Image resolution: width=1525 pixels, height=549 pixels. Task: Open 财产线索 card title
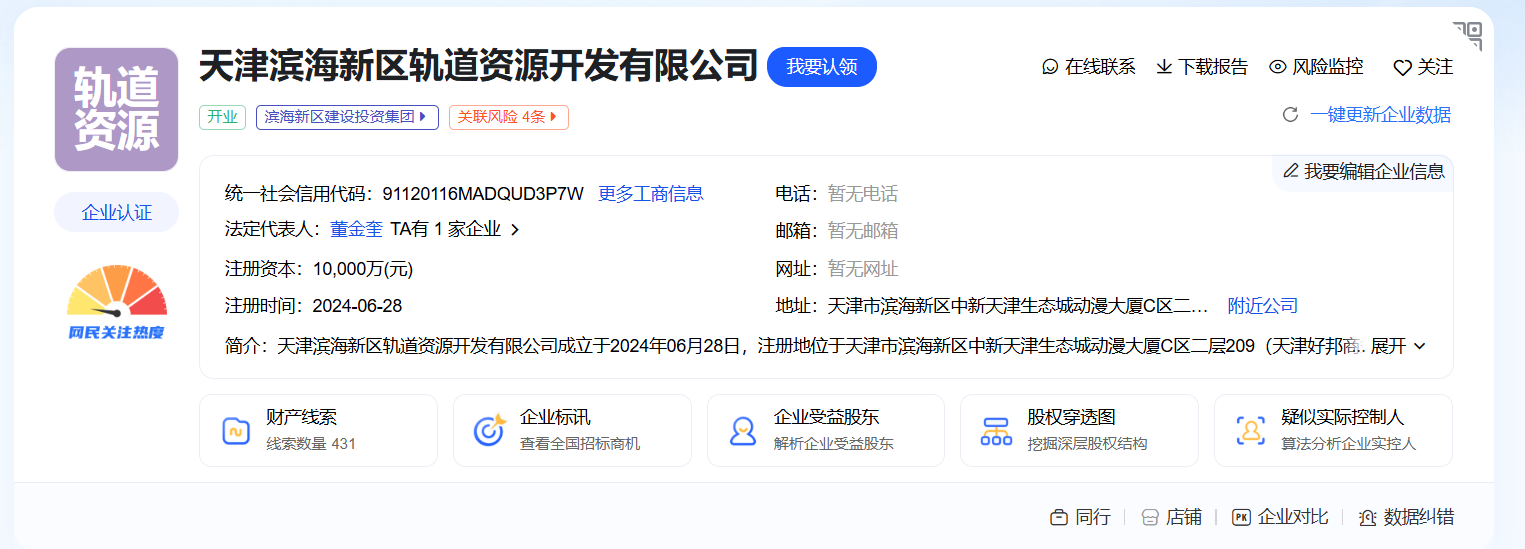[x=301, y=418]
